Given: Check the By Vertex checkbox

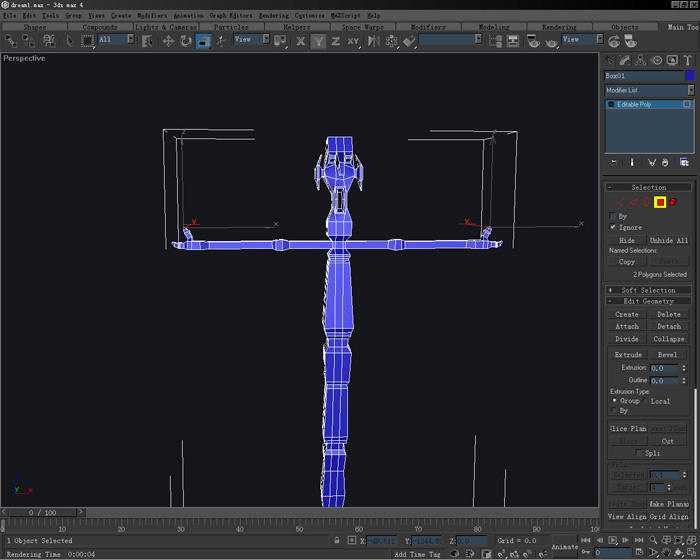Looking at the screenshot, I should (613, 216).
